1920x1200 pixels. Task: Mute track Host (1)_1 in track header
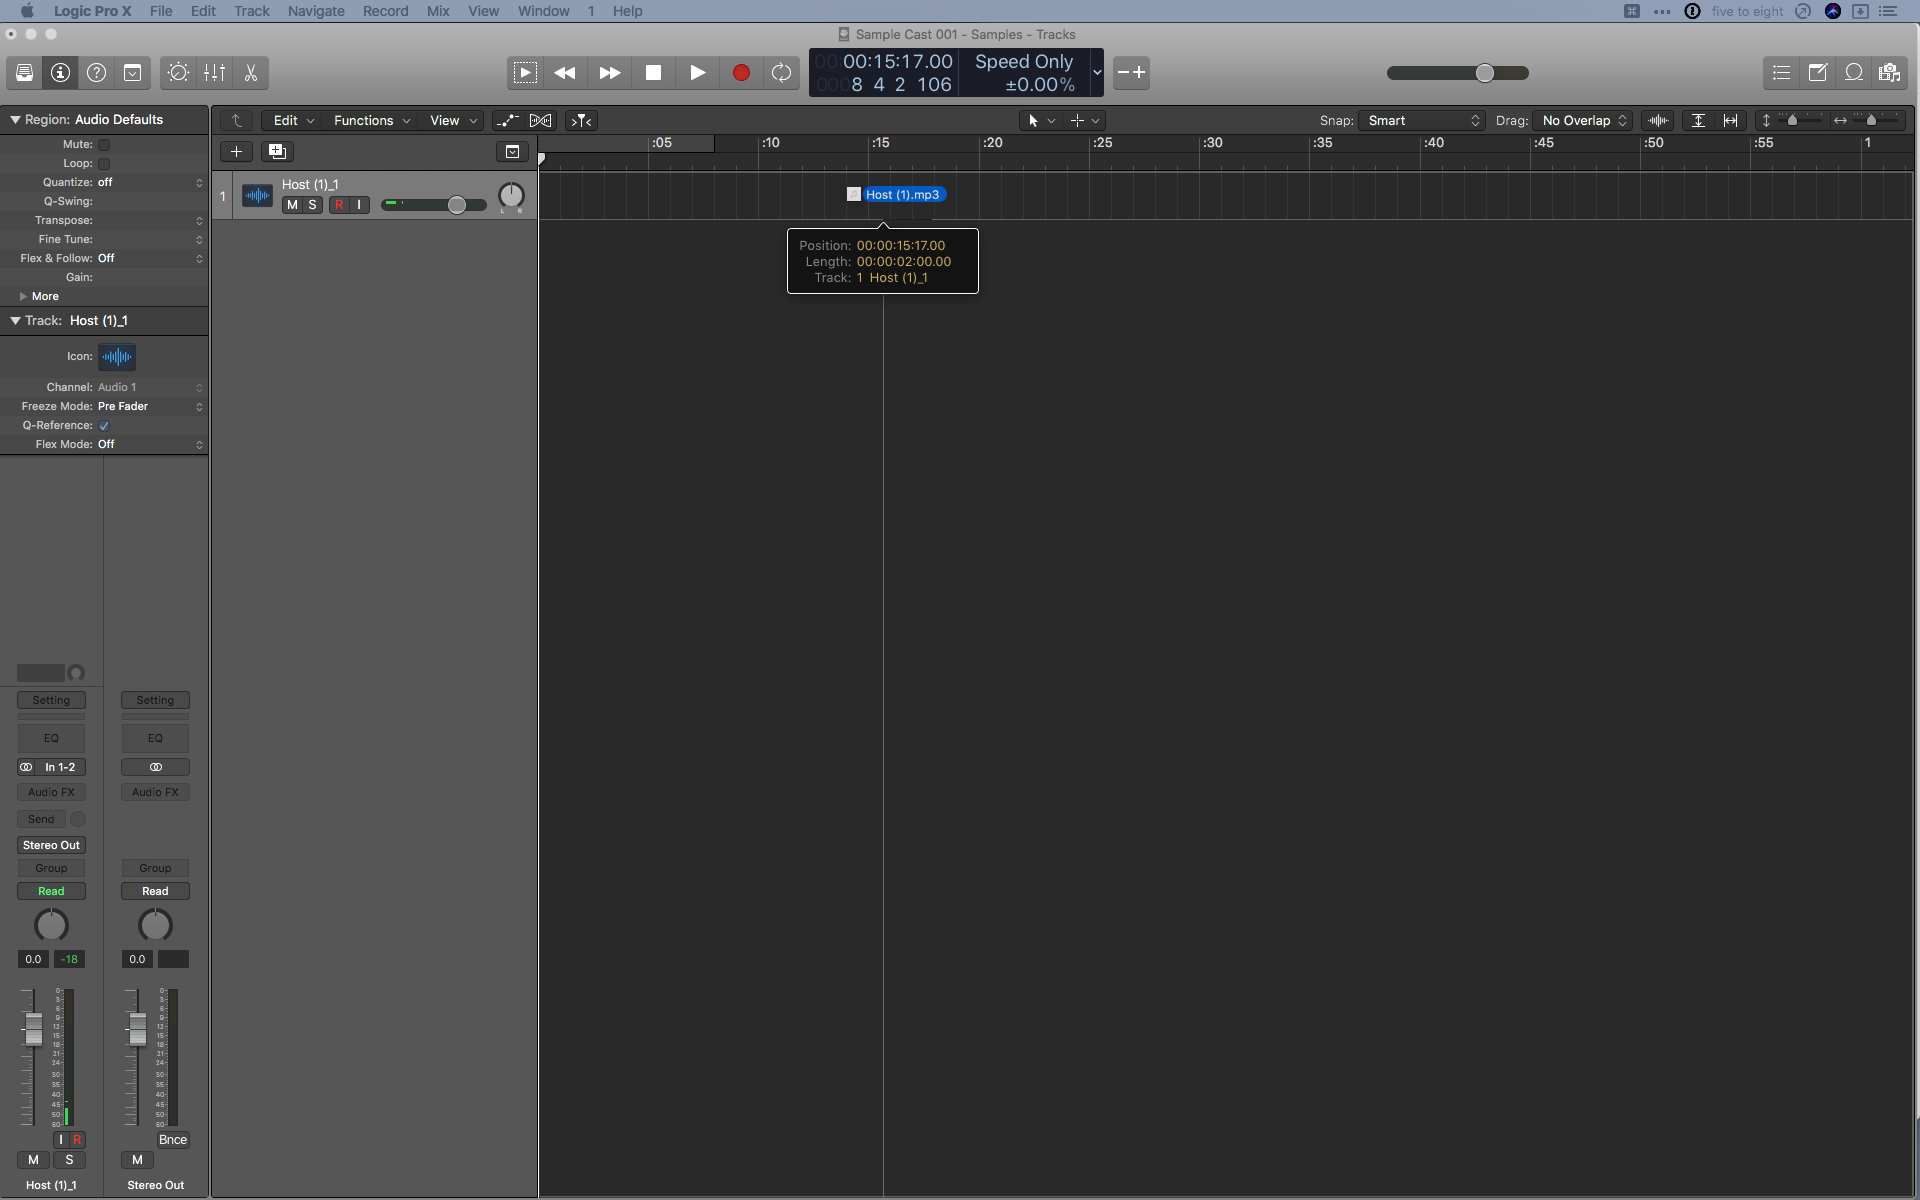[x=292, y=205]
